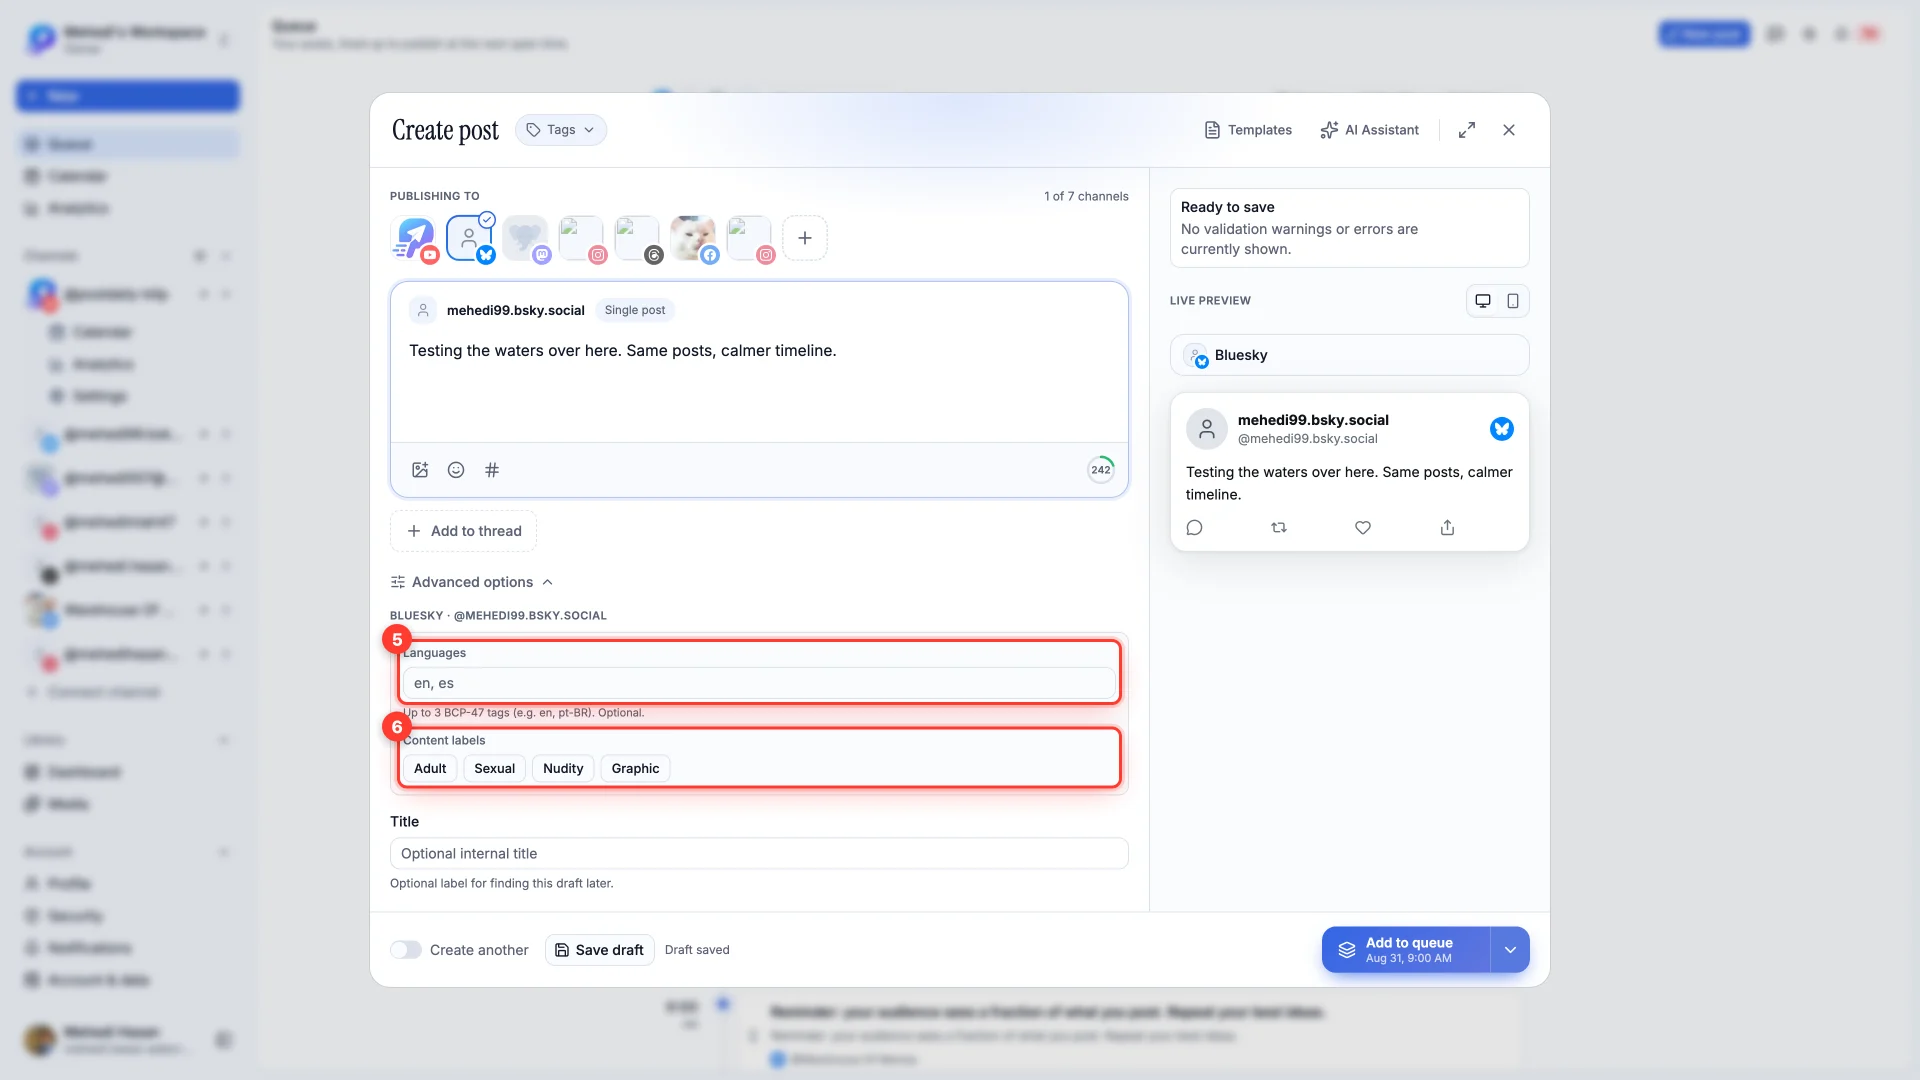Add another channel with plus button

tap(805, 239)
